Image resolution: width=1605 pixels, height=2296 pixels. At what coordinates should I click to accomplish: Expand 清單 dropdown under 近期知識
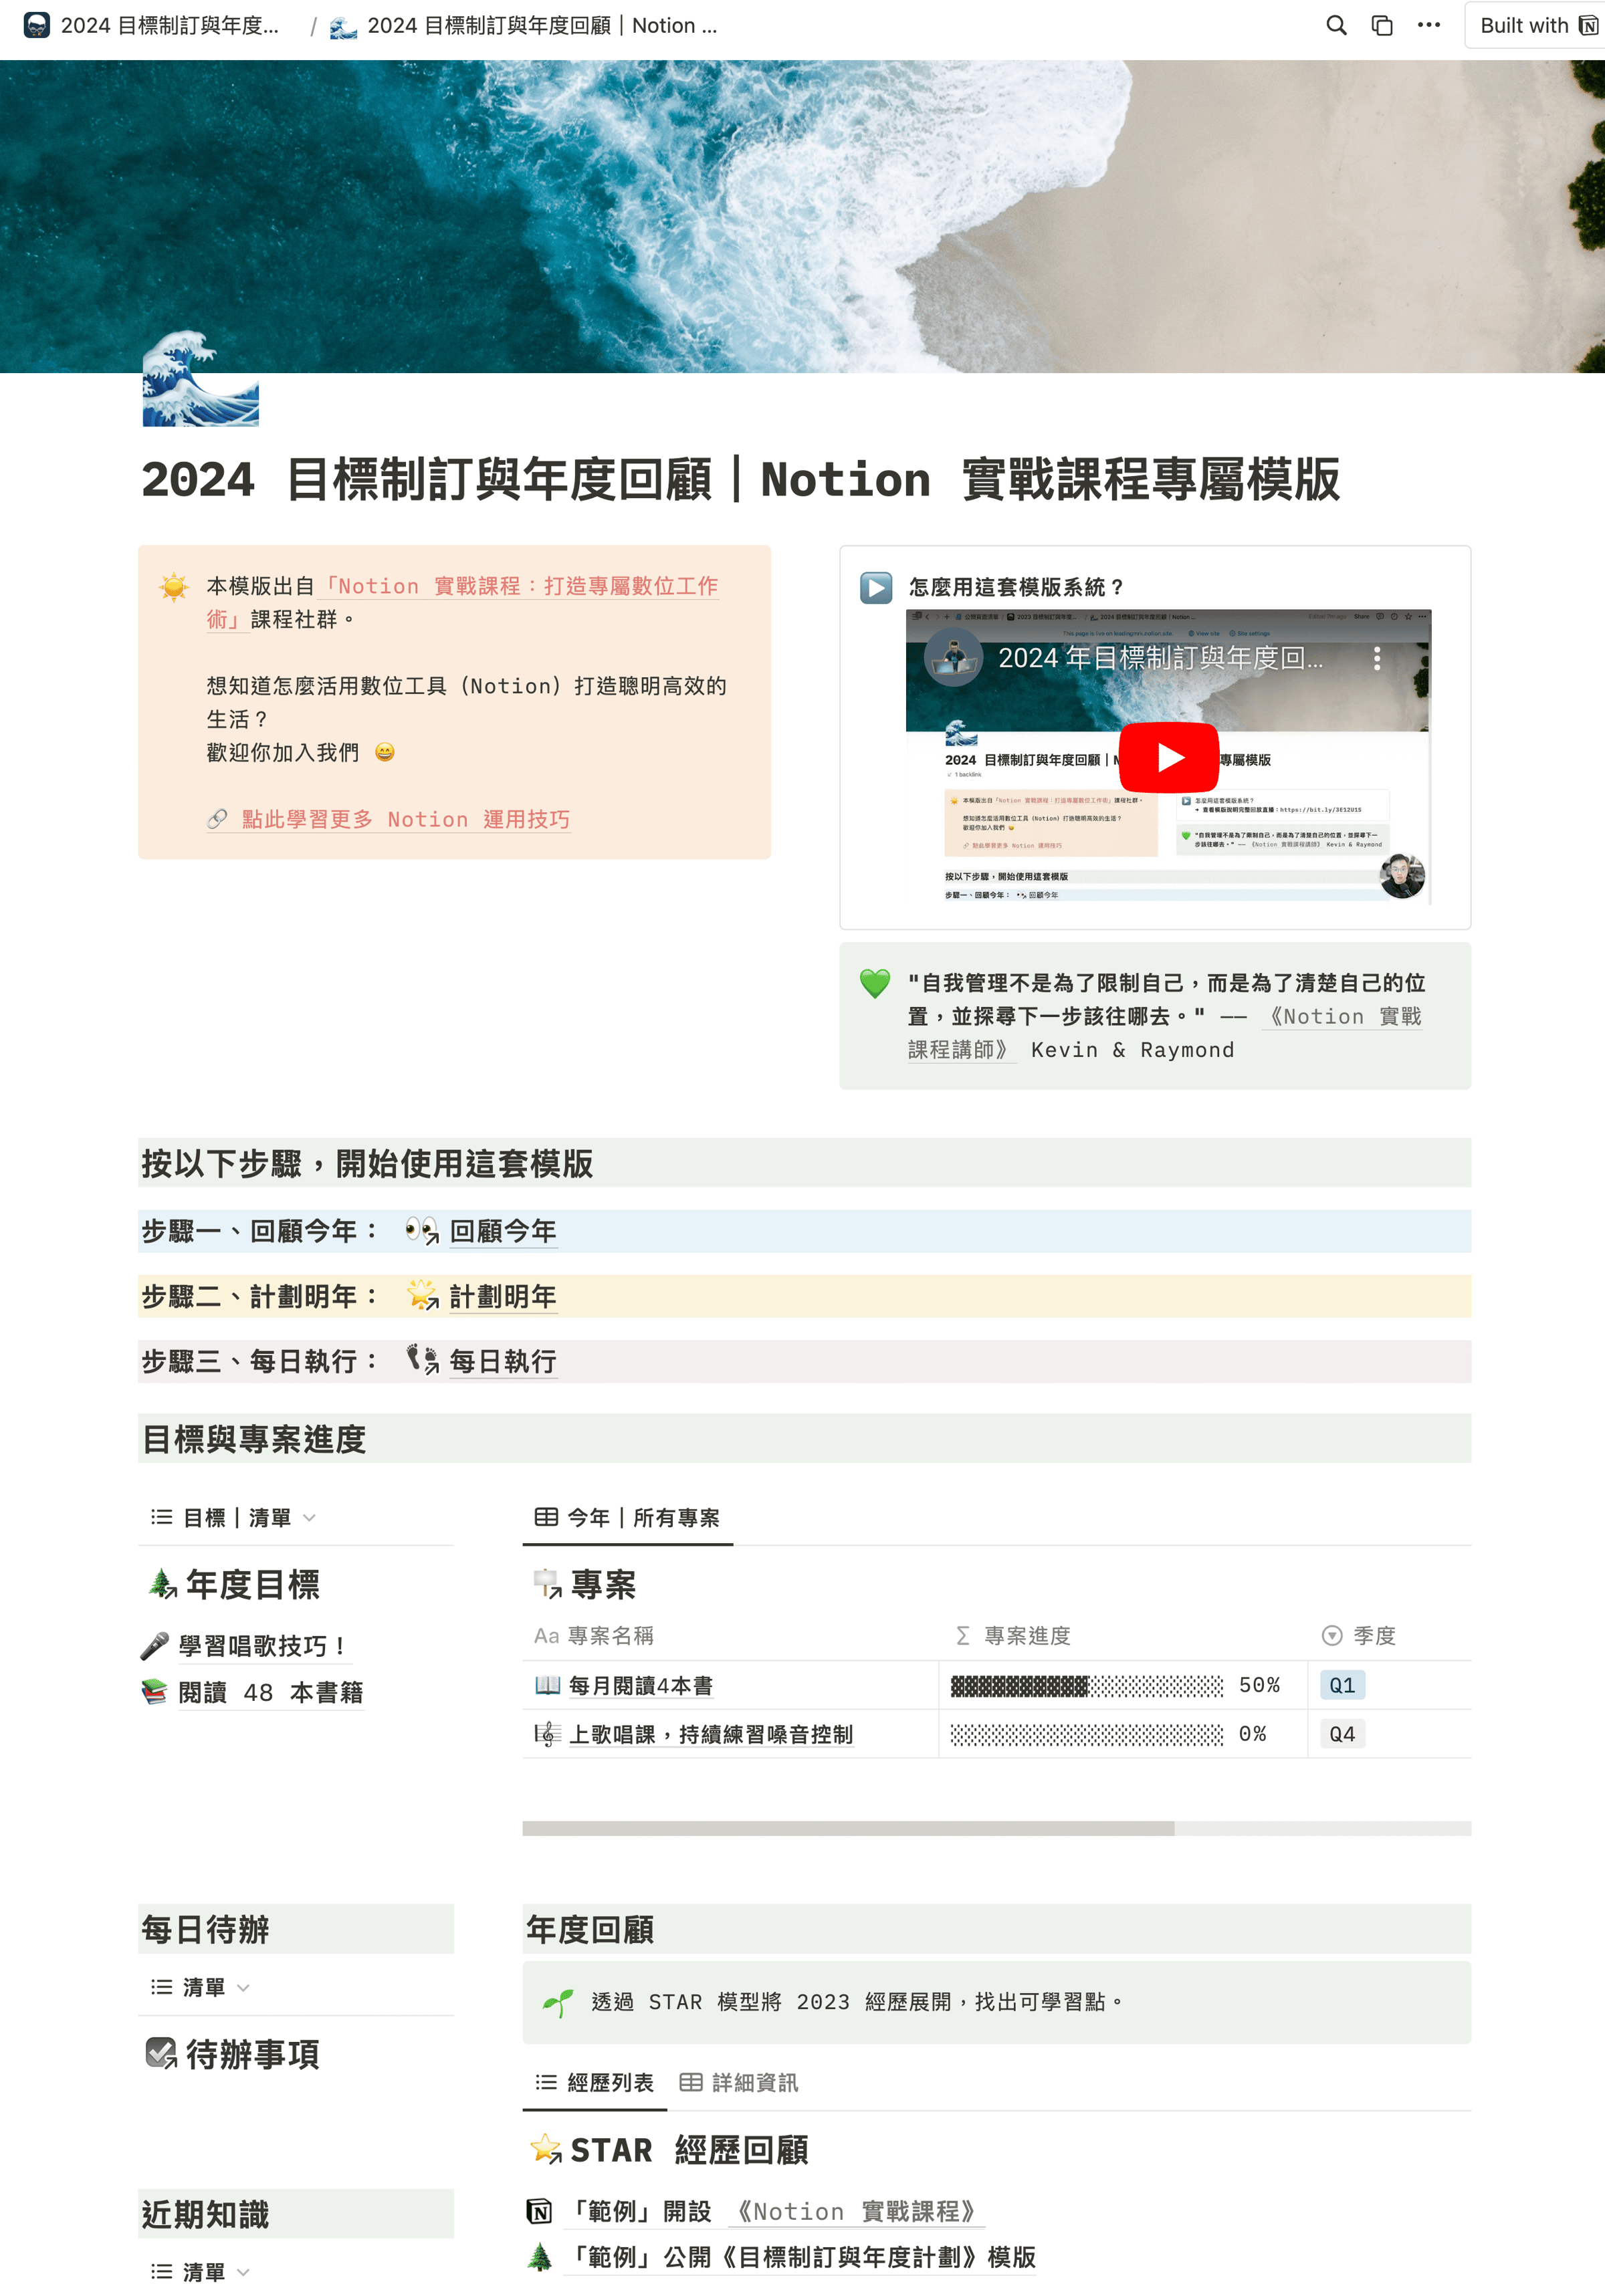200,2273
